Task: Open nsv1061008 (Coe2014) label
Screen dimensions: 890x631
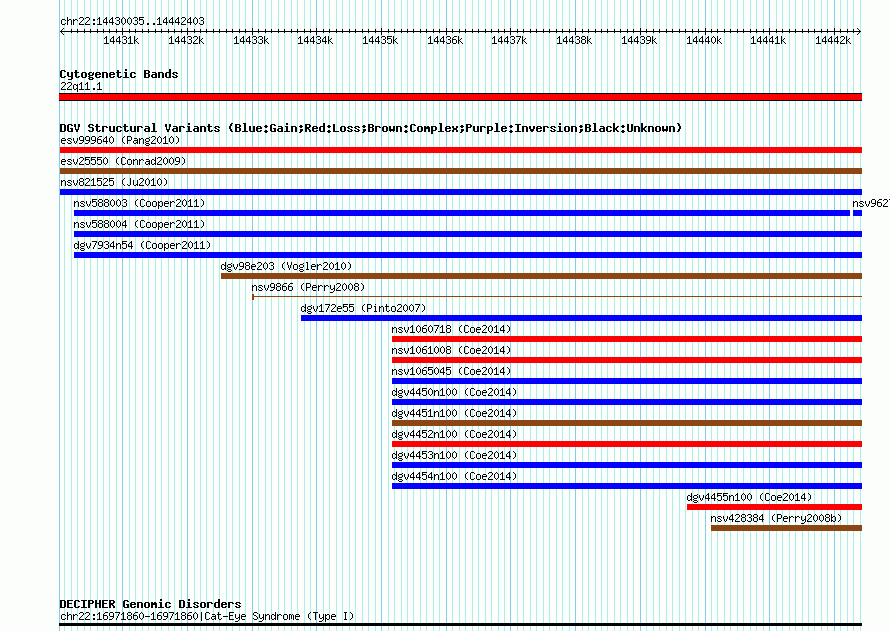Action: point(451,350)
